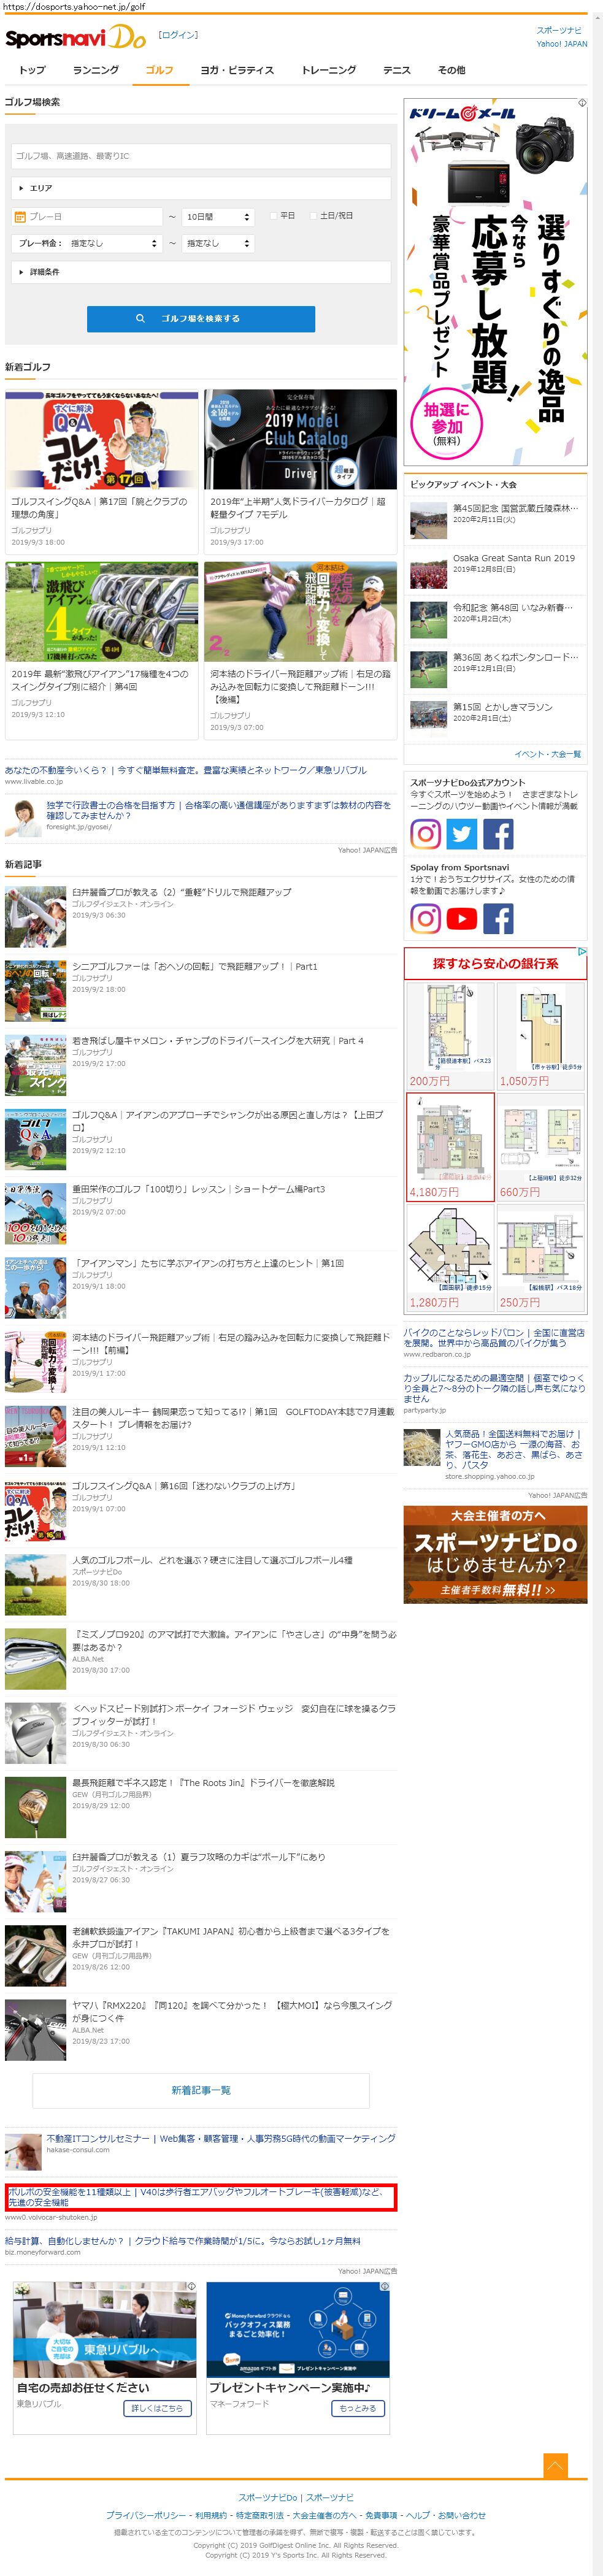This screenshot has height=2576, width=603.
Task: Open 人気のゴルフボール、どれを選ぶ article
Action: coord(212,1560)
